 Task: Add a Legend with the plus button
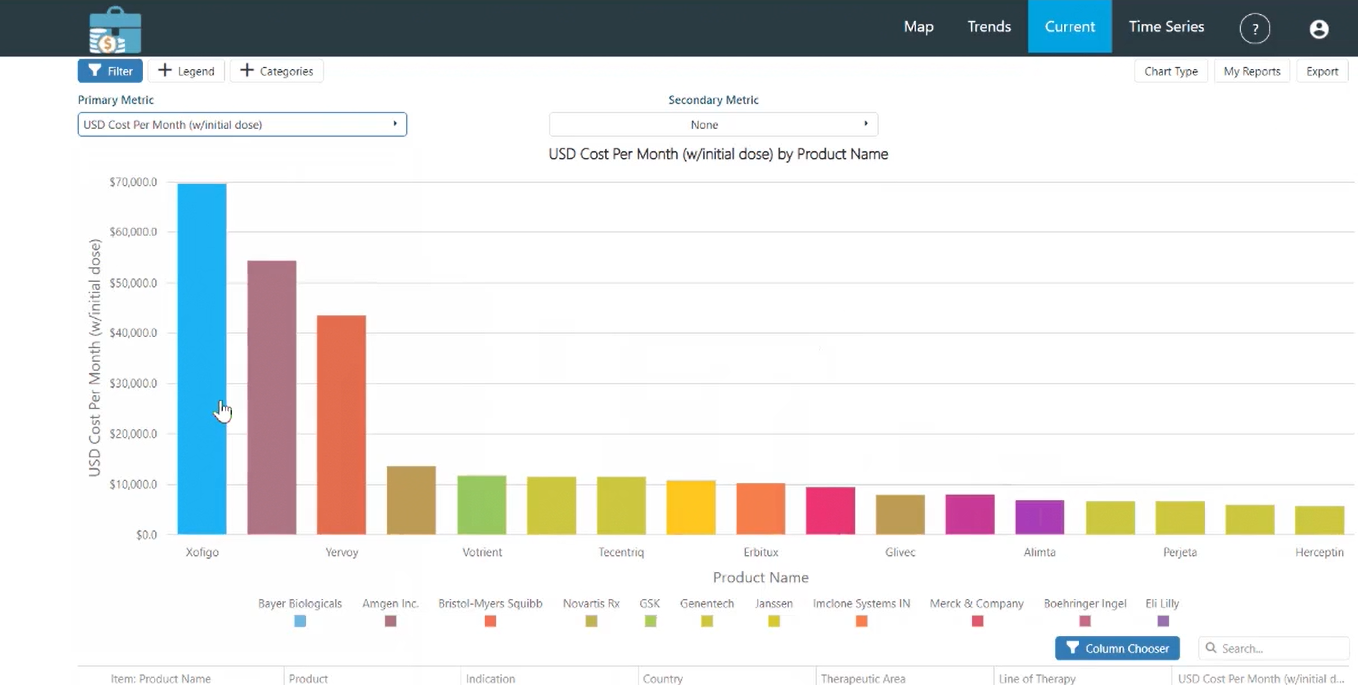click(x=186, y=71)
